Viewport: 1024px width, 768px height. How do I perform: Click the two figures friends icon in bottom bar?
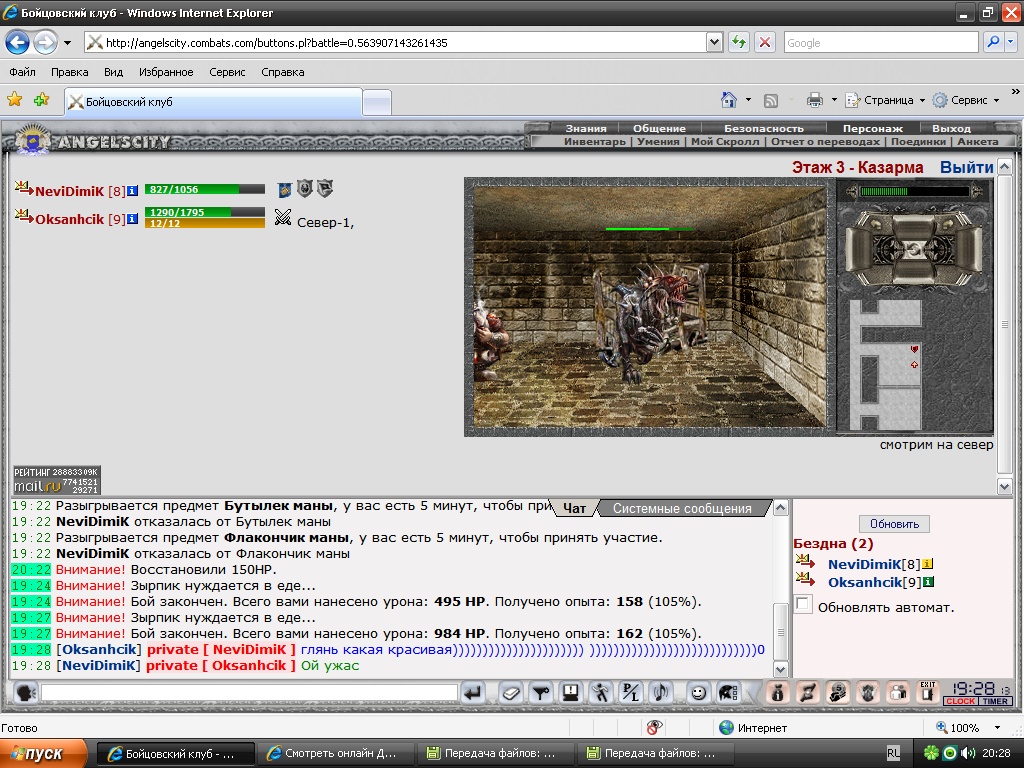pos(899,692)
